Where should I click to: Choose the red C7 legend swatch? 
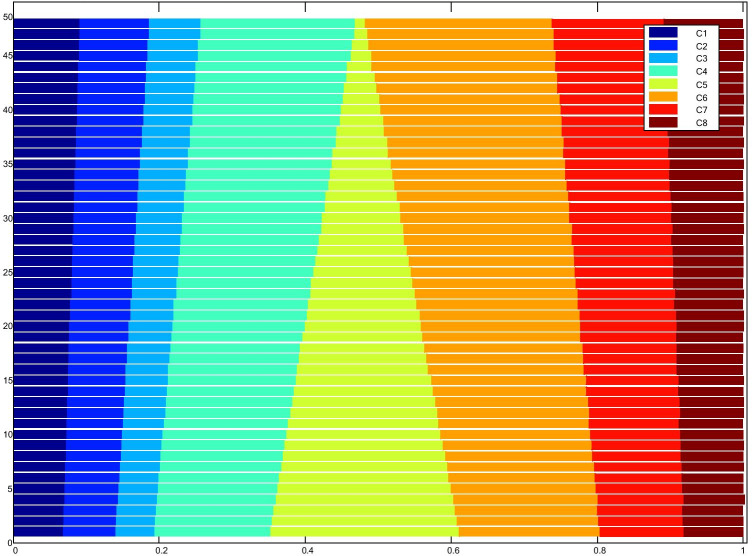(663, 110)
